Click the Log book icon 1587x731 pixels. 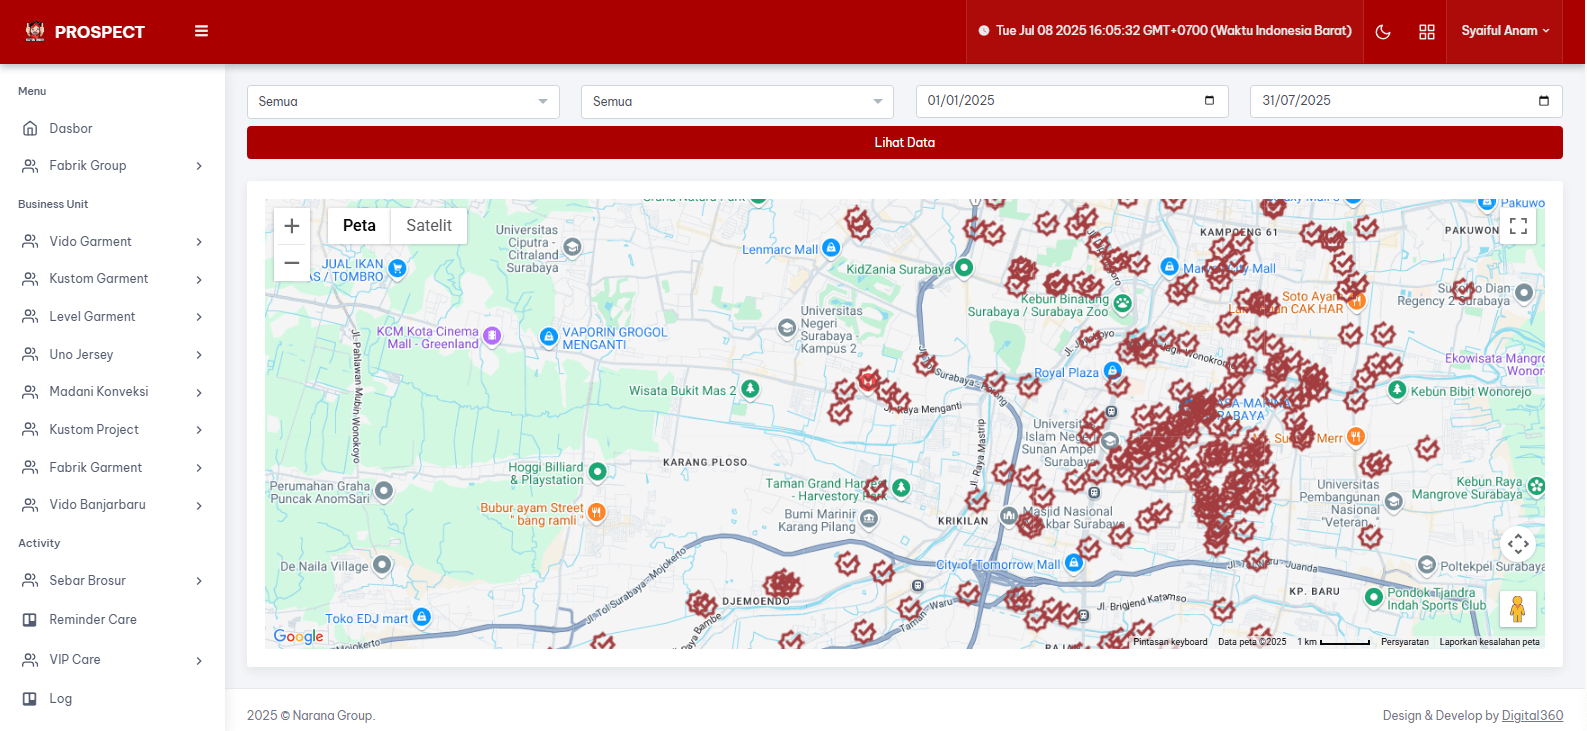pyautogui.click(x=30, y=699)
